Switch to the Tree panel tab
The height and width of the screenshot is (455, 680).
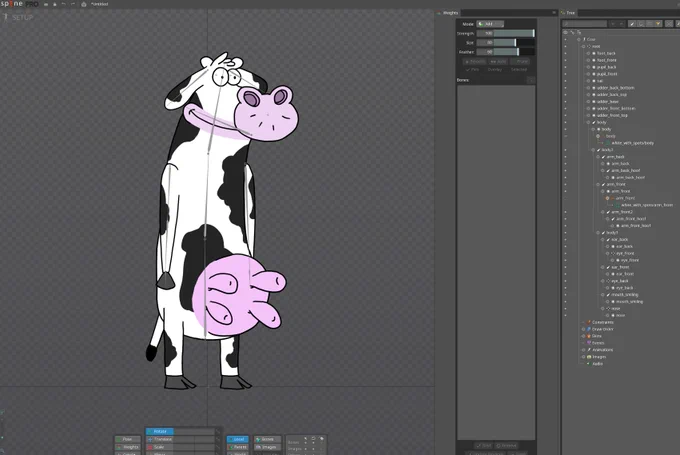pos(568,13)
